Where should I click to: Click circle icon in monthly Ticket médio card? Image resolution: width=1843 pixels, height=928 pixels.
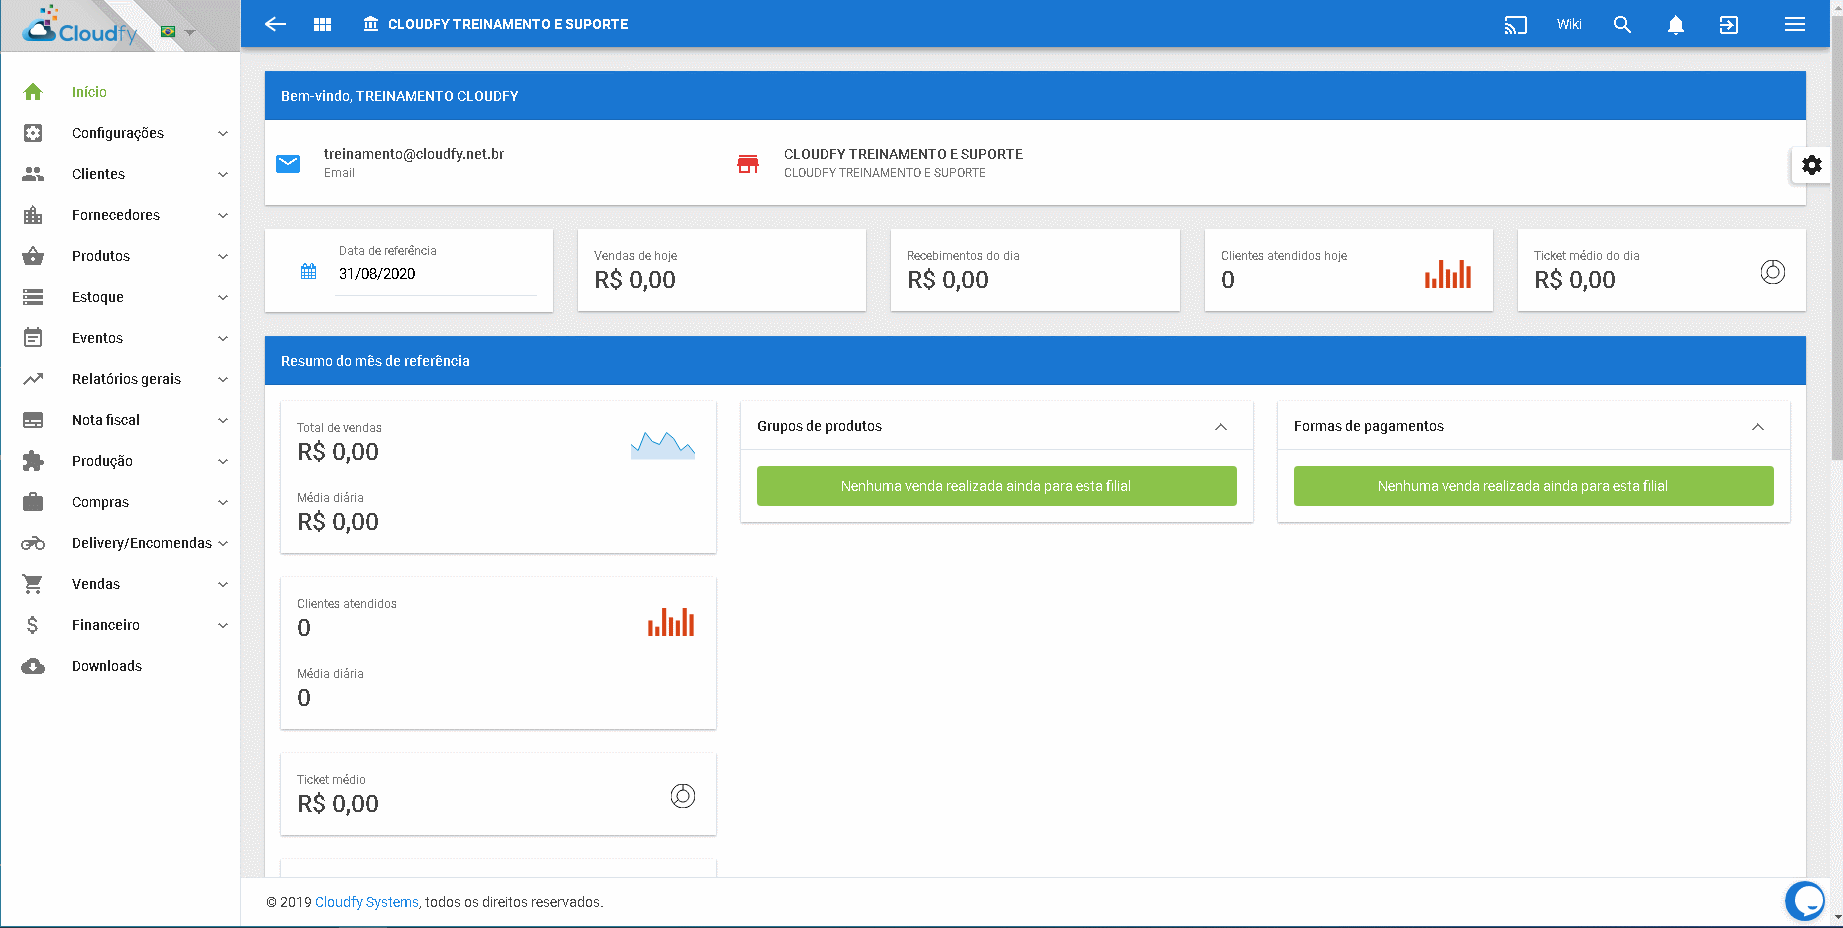point(682,795)
